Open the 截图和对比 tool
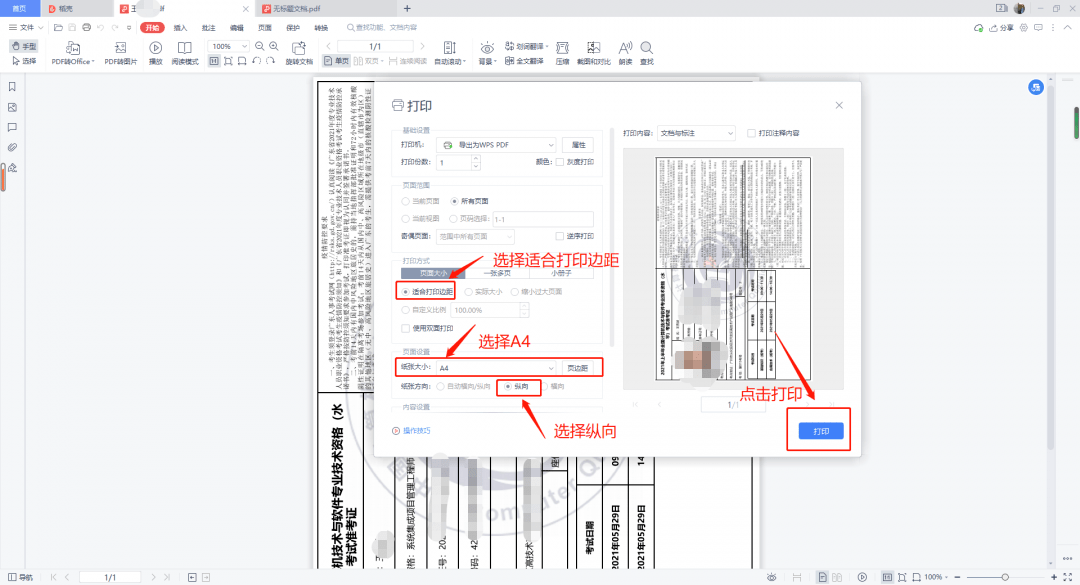Image resolution: width=1080 pixels, height=585 pixels. coord(594,48)
